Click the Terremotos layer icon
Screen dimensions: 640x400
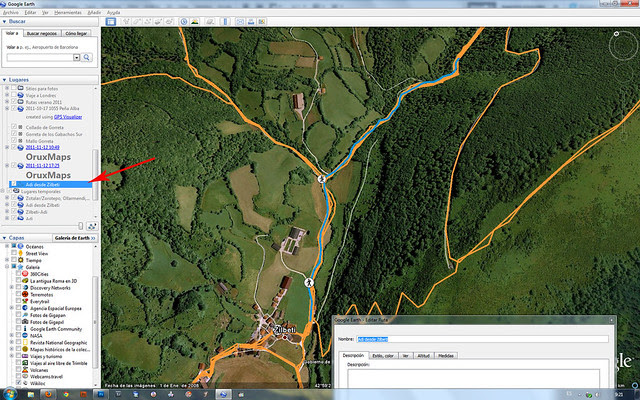click(25, 294)
